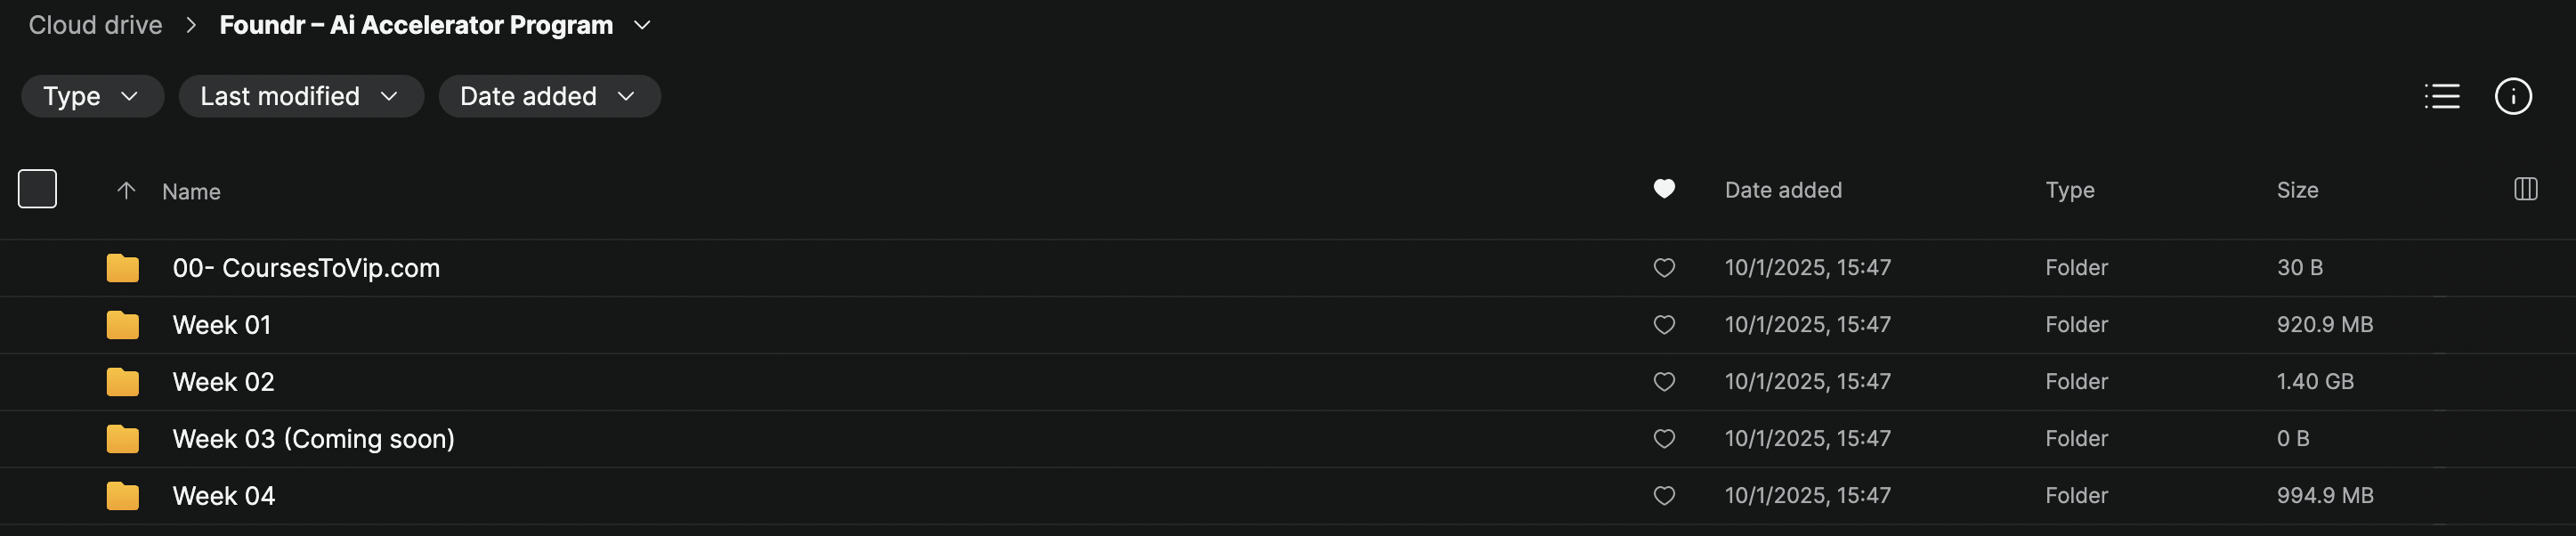Click the Week 01 folder icon
Image resolution: width=2576 pixels, height=536 pixels.
[x=122, y=325]
